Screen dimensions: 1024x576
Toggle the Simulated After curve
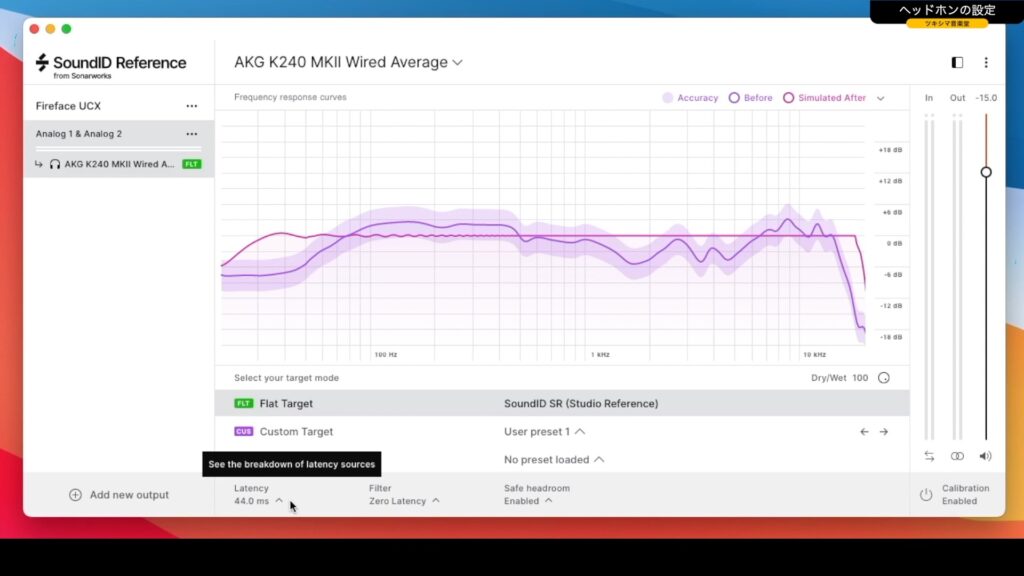pos(824,98)
